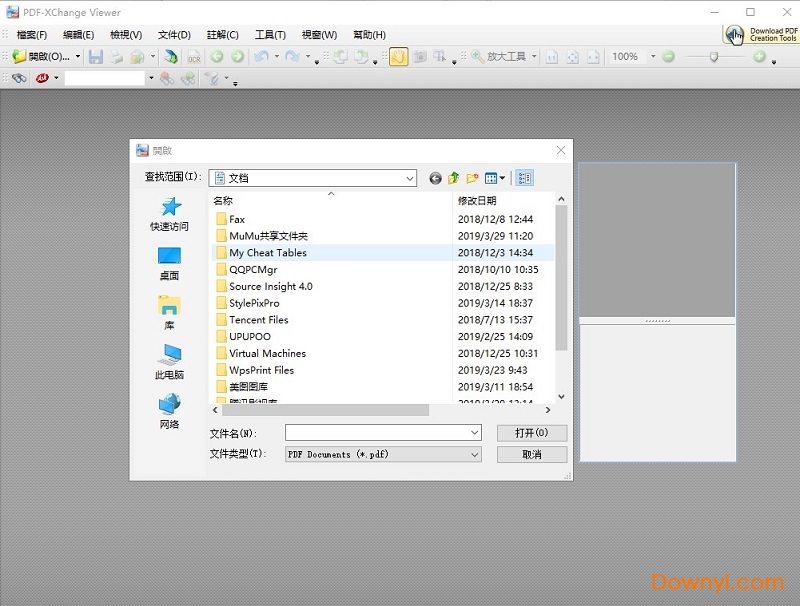Image resolution: width=800 pixels, height=606 pixels.
Task: Create a new folder in the dialog
Action: [472, 178]
